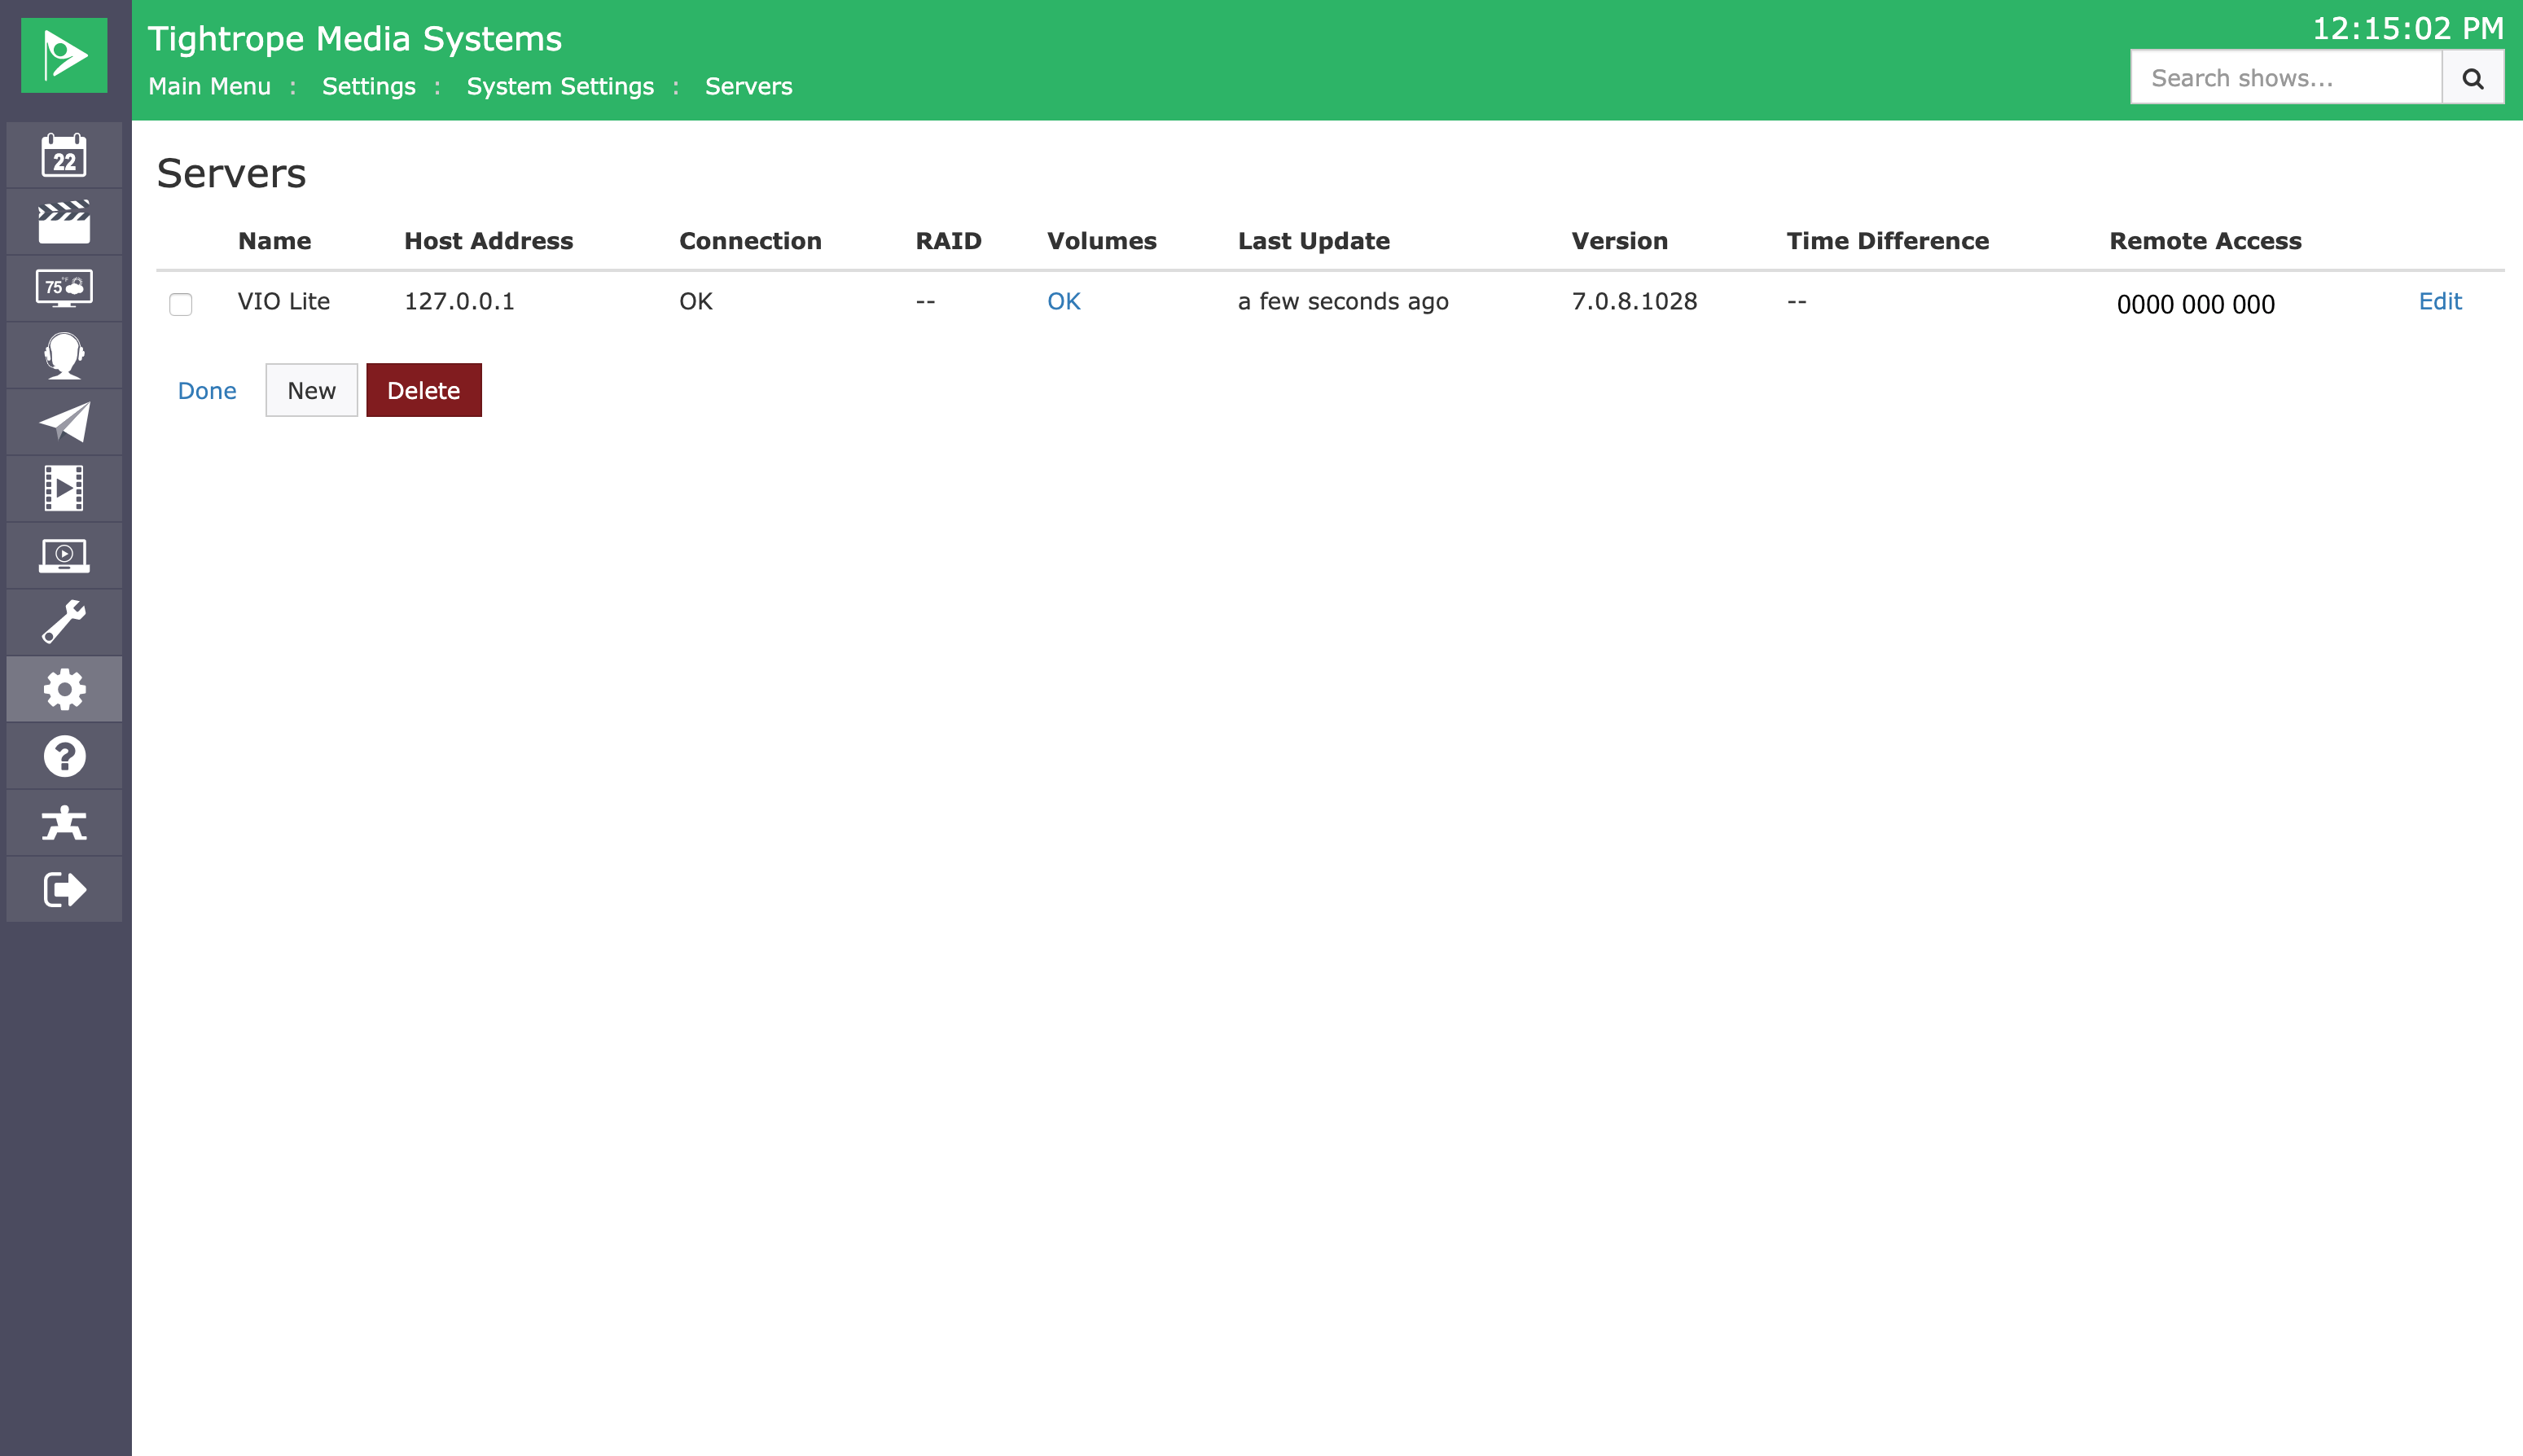This screenshot has height=1456, width=2523.
Task: Check the VIO Lite server checkbox
Action: [181, 304]
